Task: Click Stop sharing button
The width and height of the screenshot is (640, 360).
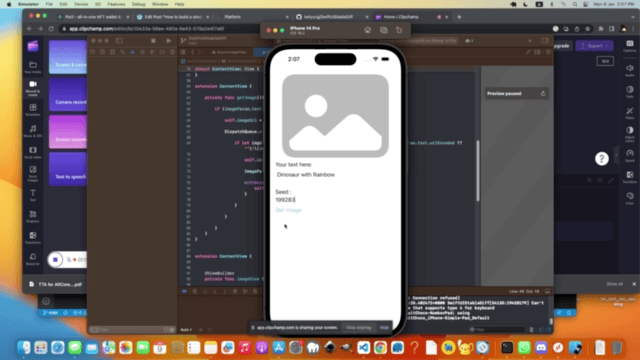Action: pyautogui.click(x=358, y=327)
